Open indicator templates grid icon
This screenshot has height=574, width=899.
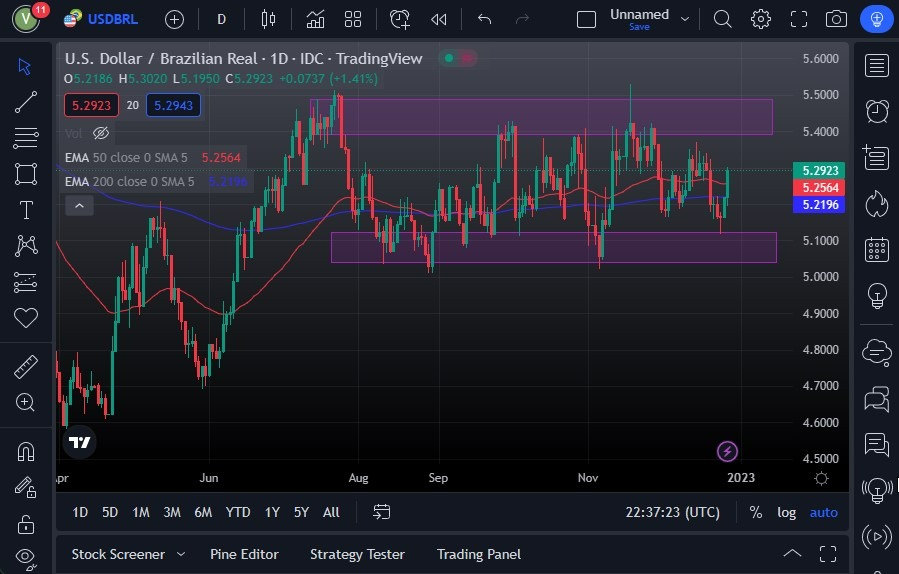(x=353, y=19)
